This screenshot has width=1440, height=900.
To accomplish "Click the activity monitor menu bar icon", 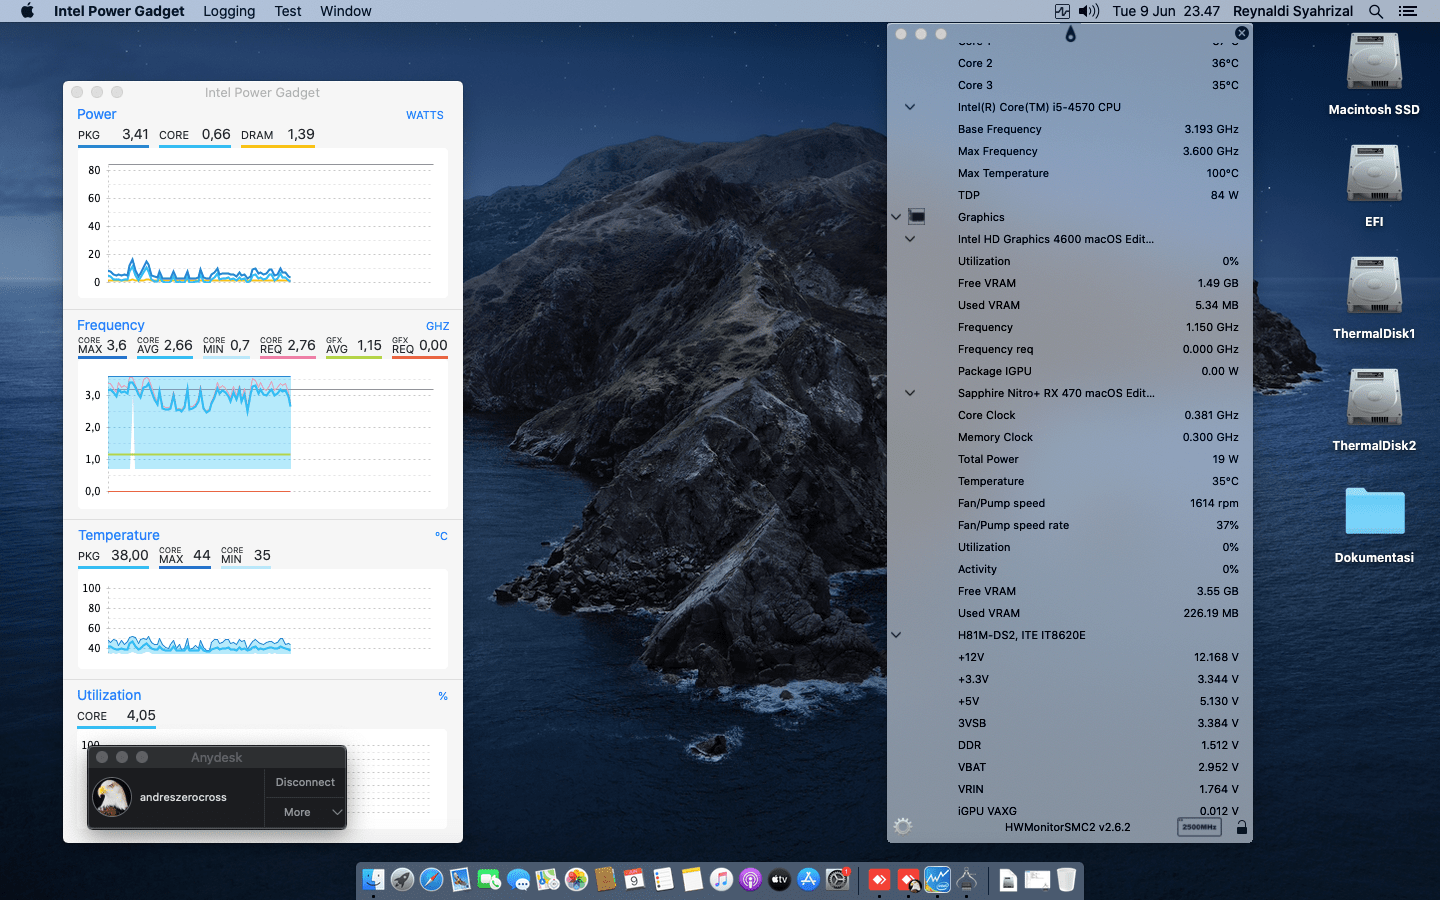I will pos(1062,11).
